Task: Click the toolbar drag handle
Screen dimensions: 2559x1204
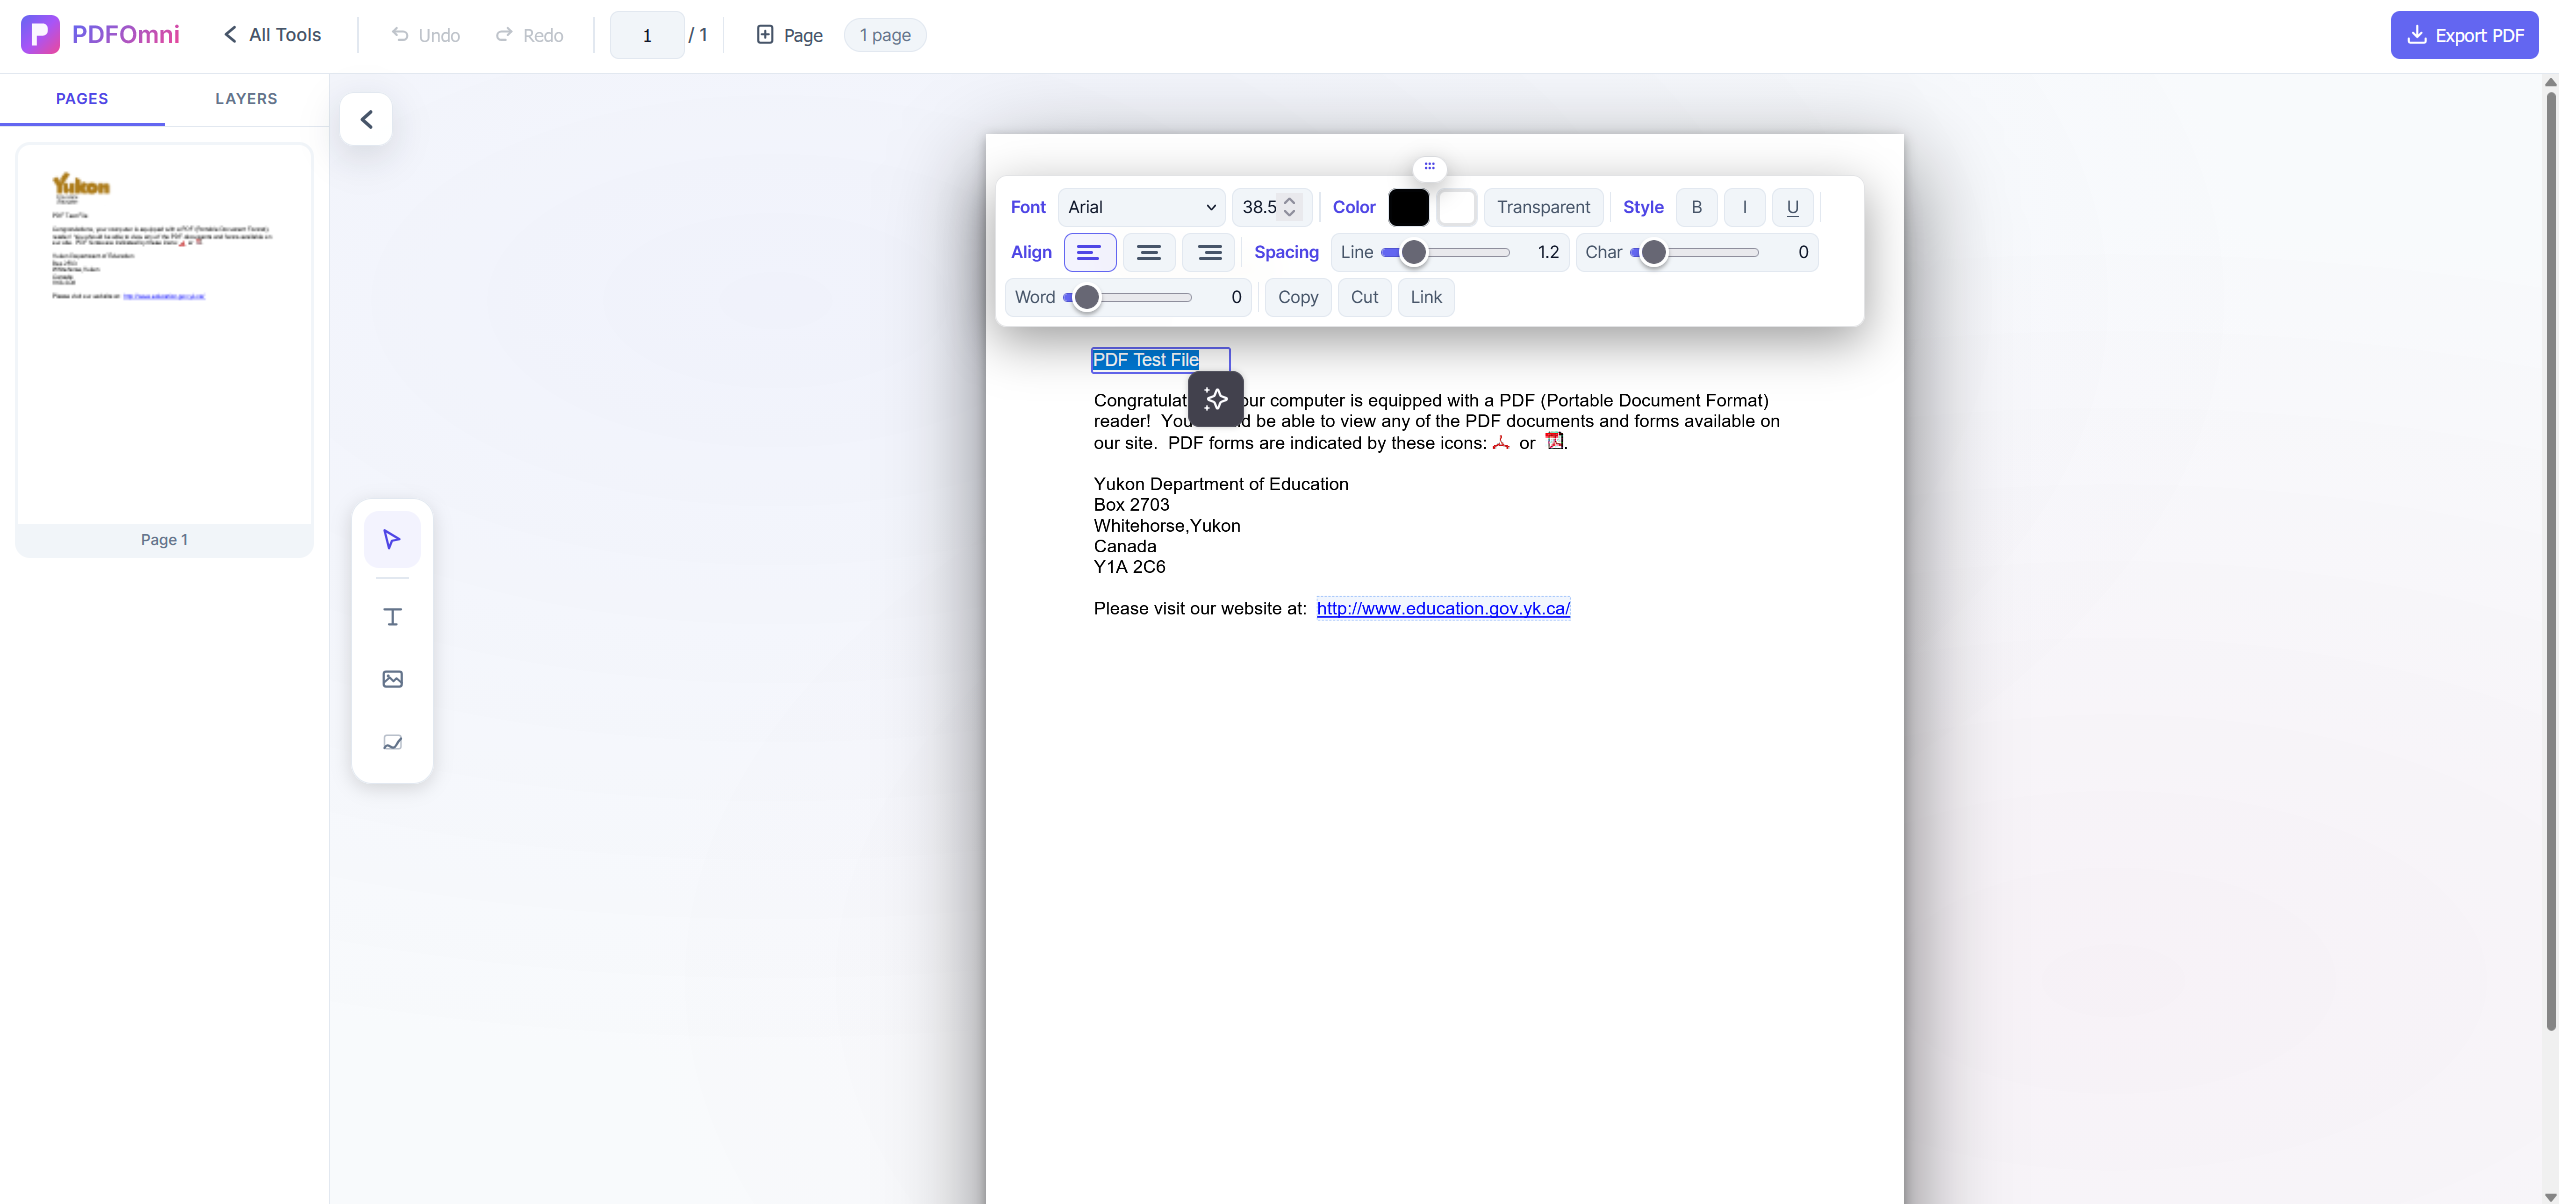Action: click(x=1429, y=167)
